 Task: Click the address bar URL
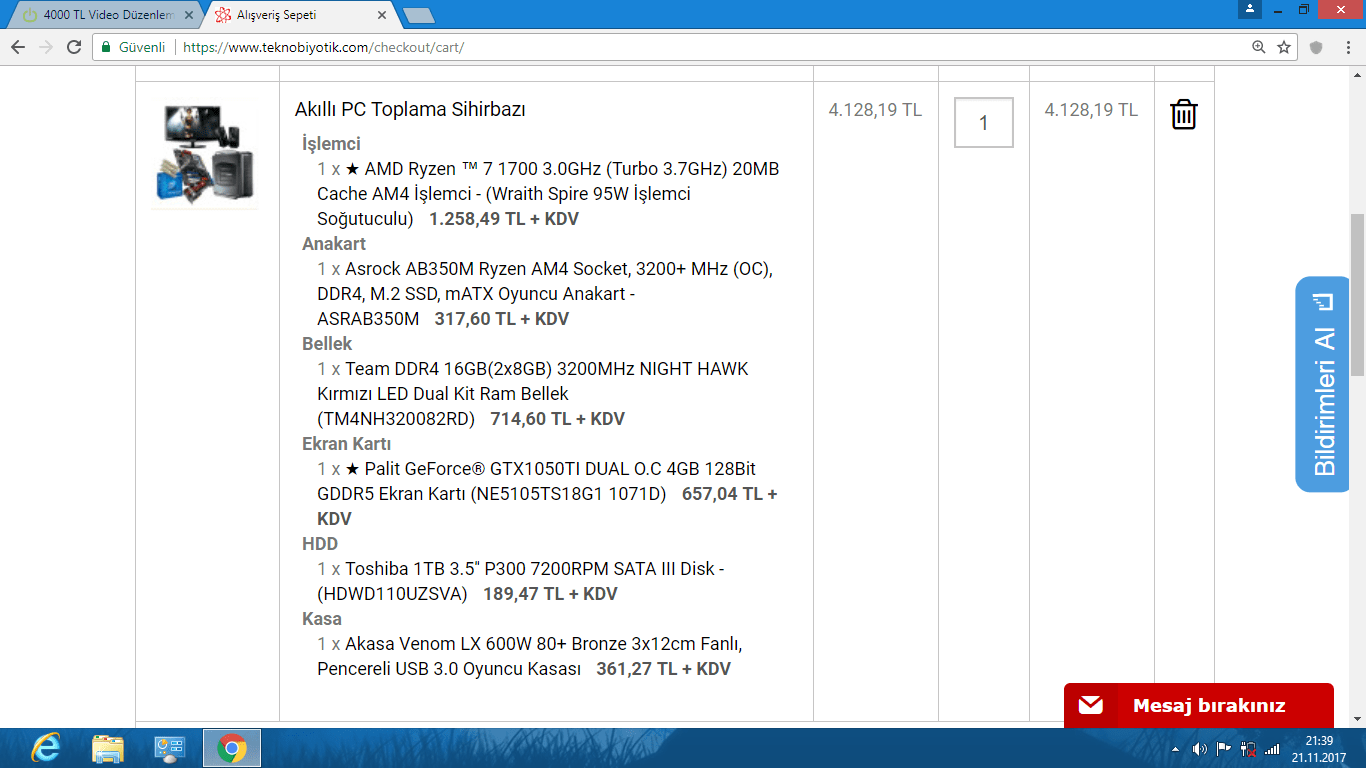tap(324, 47)
